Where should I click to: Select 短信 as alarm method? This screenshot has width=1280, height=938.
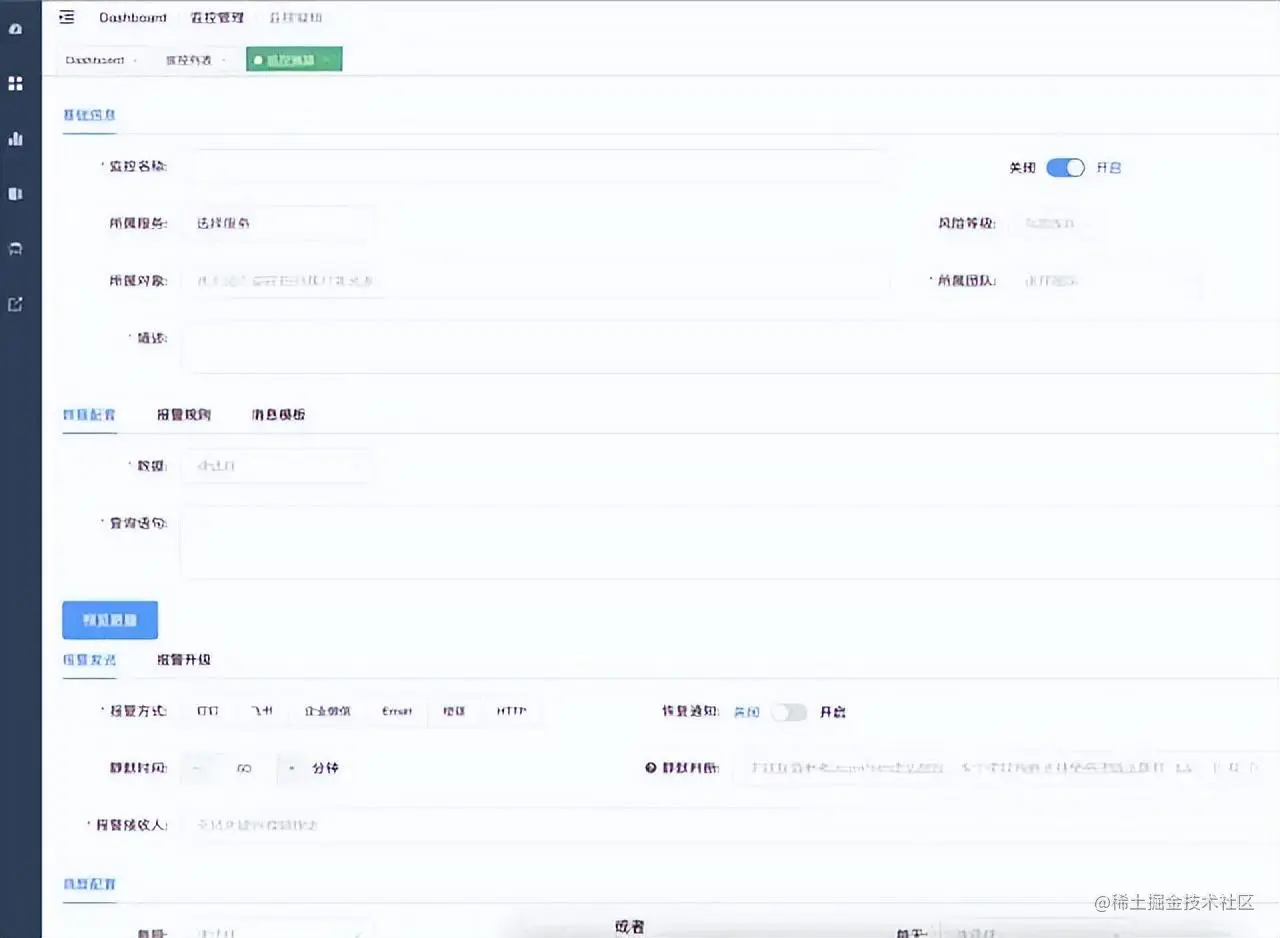click(x=454, y=711)
